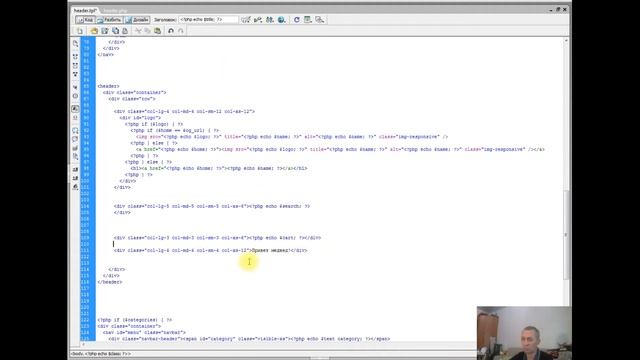The height and width of the screenshot is (360, 640).
Task: Click Select Parent Tag icon
Action: (x=75, y=87)
